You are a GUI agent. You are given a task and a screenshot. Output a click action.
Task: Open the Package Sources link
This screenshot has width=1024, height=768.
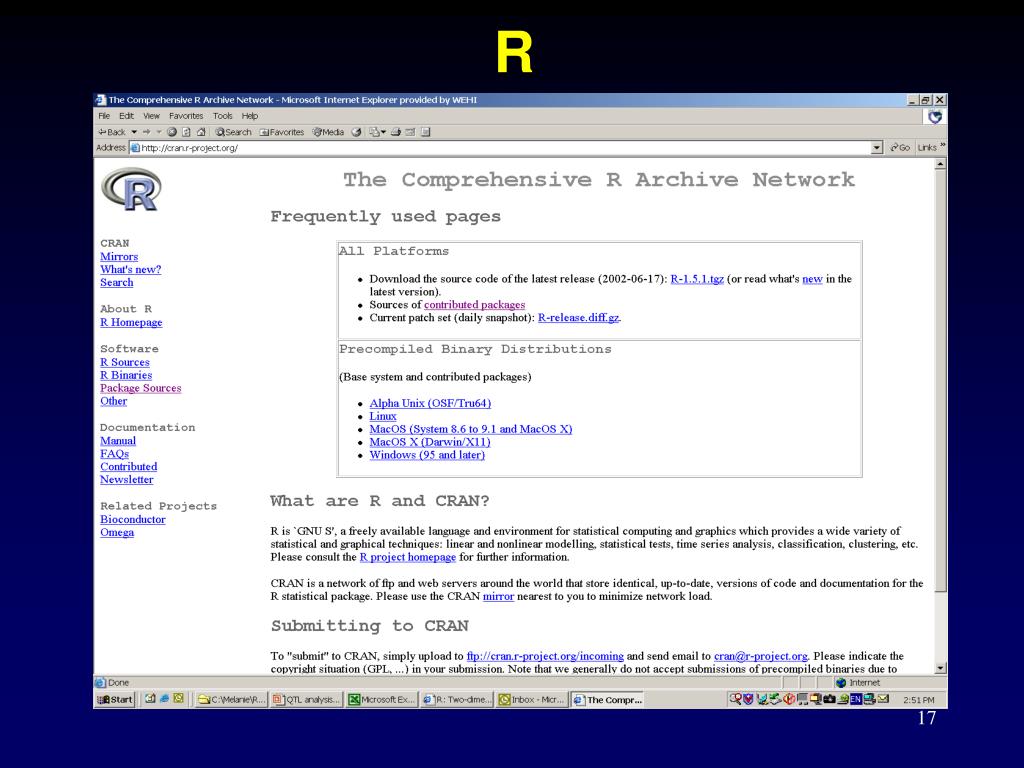(x=140, y=388)
